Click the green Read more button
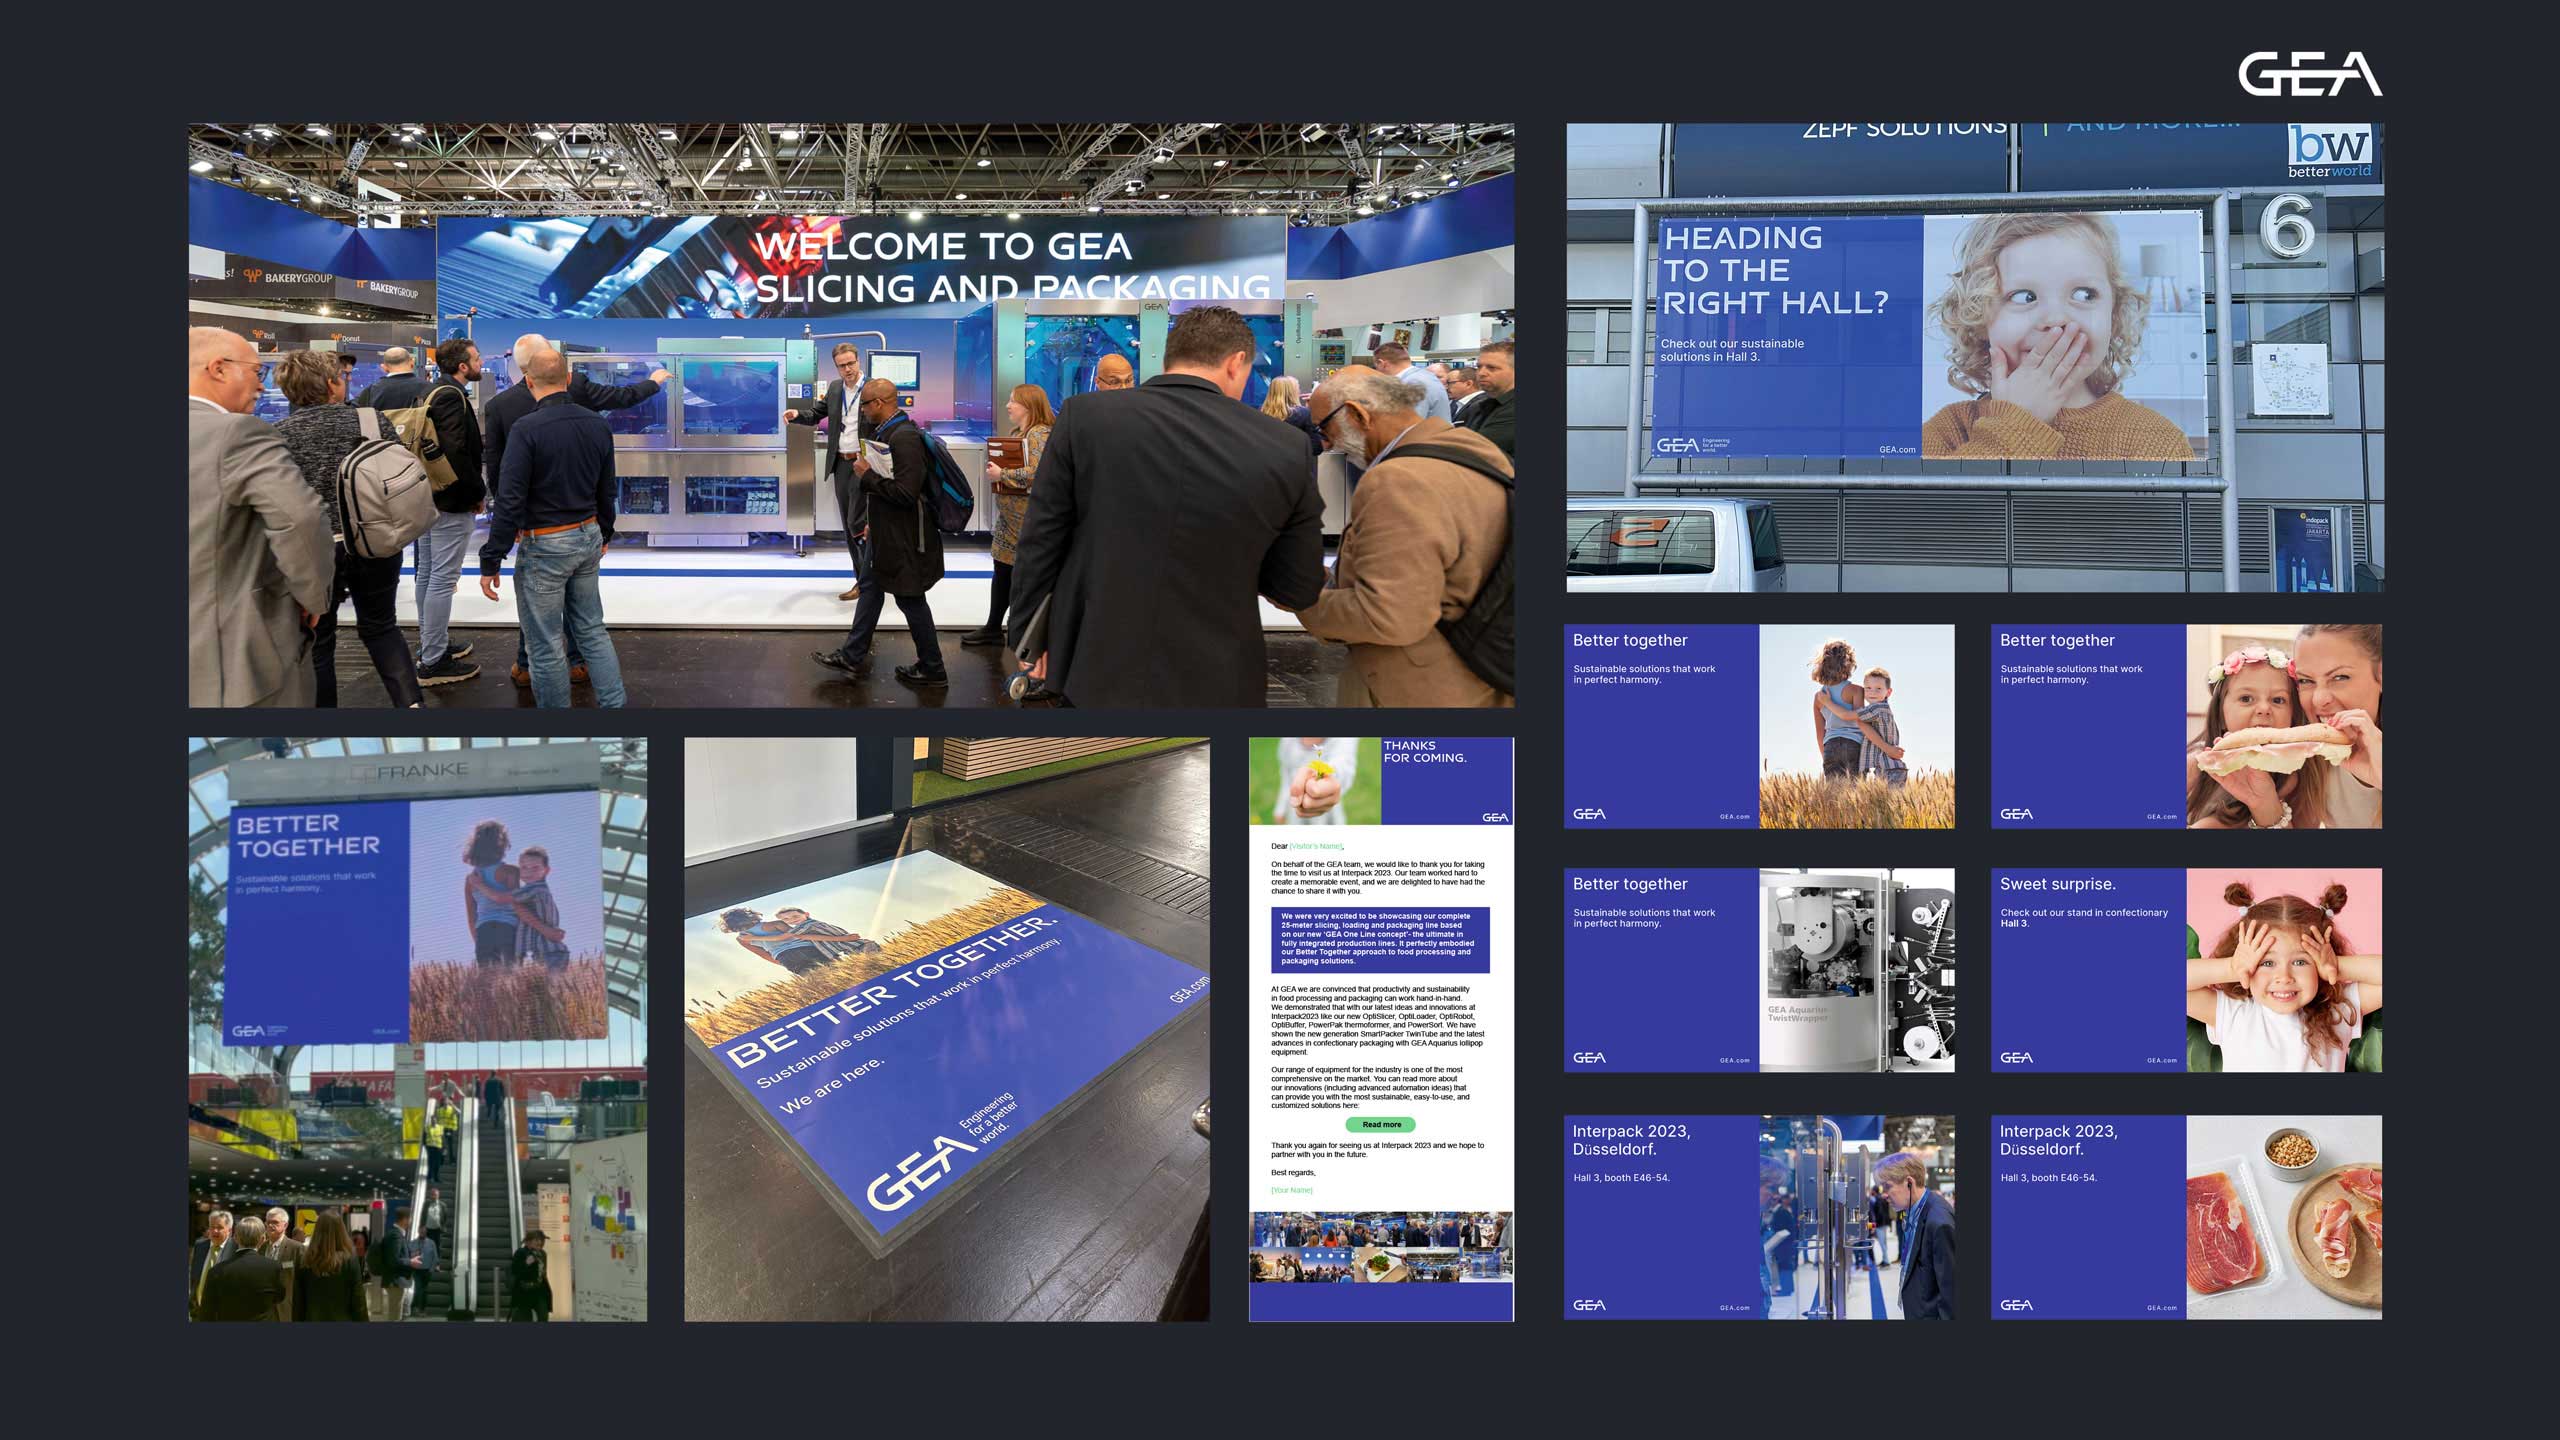The height and width of the screenshot is (1440, 2560). point(1381,1125)
